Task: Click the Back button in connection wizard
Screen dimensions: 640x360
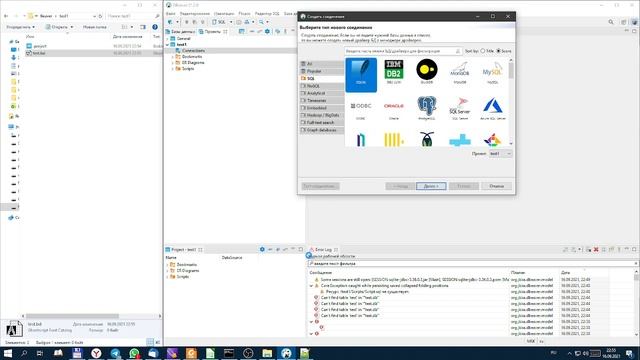Action: tap(400, 186)
